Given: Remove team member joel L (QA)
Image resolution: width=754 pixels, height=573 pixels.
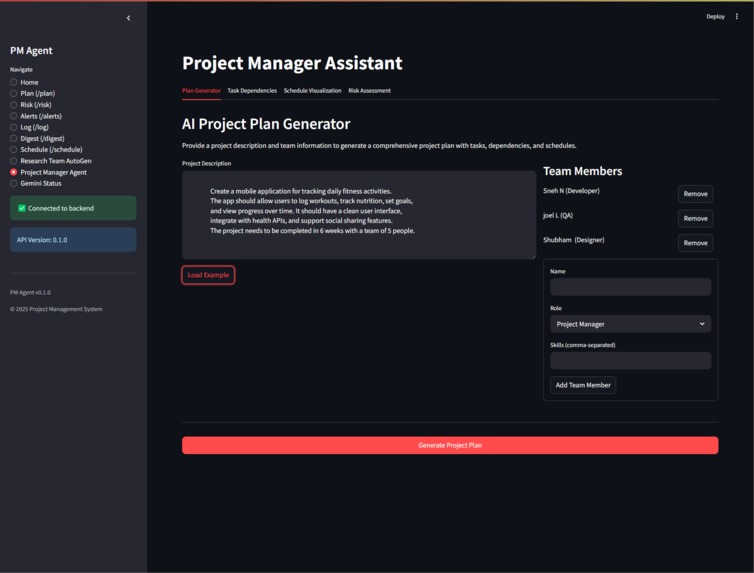Looking at the screenshot, I should pyautogui.click(x=695, y=218).
